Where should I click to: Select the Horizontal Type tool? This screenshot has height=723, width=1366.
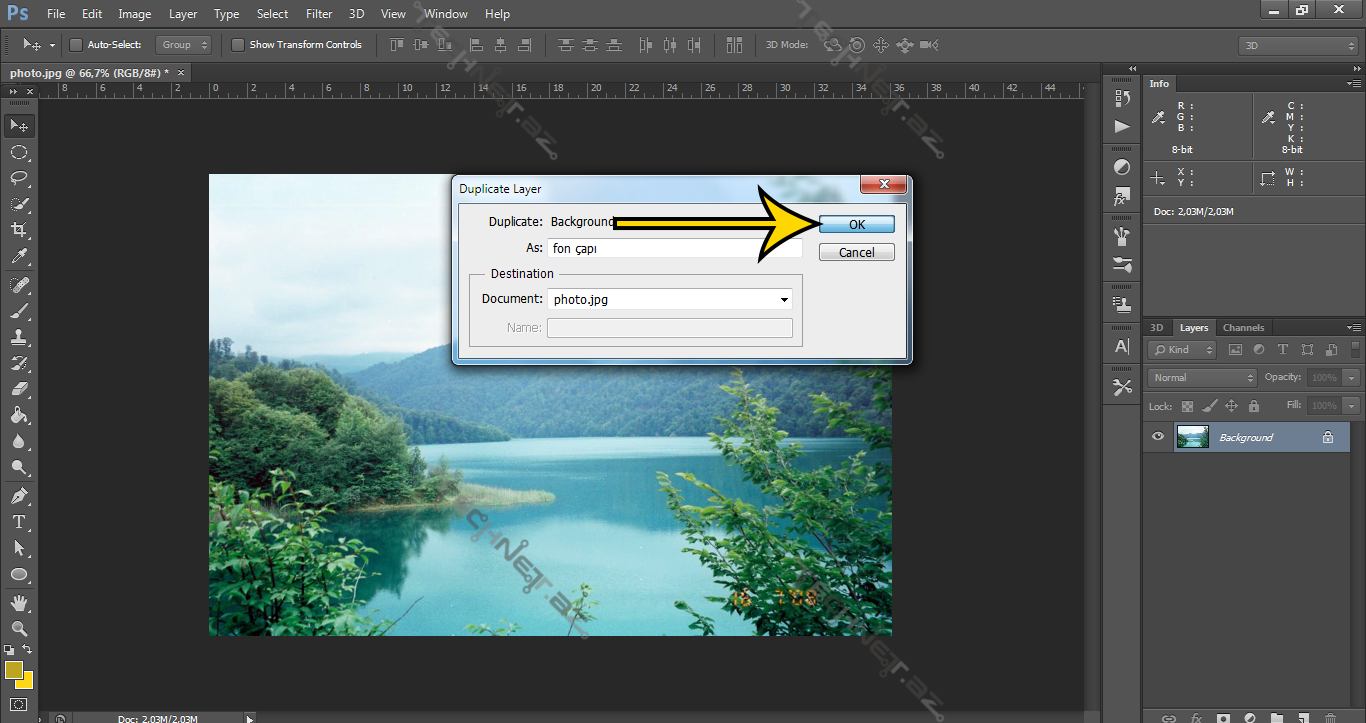pos(19,522)
